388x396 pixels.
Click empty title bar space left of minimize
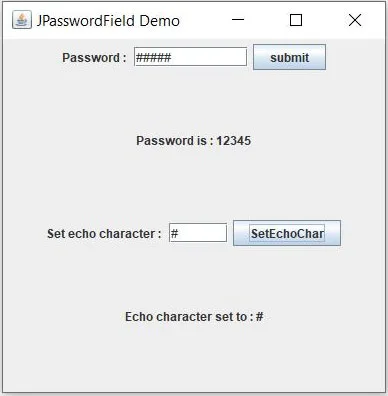[200, 20]
